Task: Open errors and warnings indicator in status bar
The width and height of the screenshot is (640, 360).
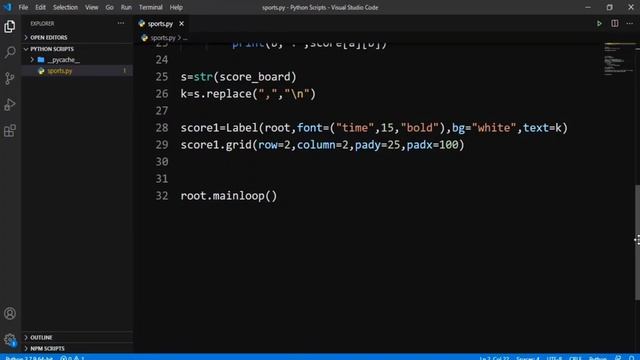Action: click(73, 358)
